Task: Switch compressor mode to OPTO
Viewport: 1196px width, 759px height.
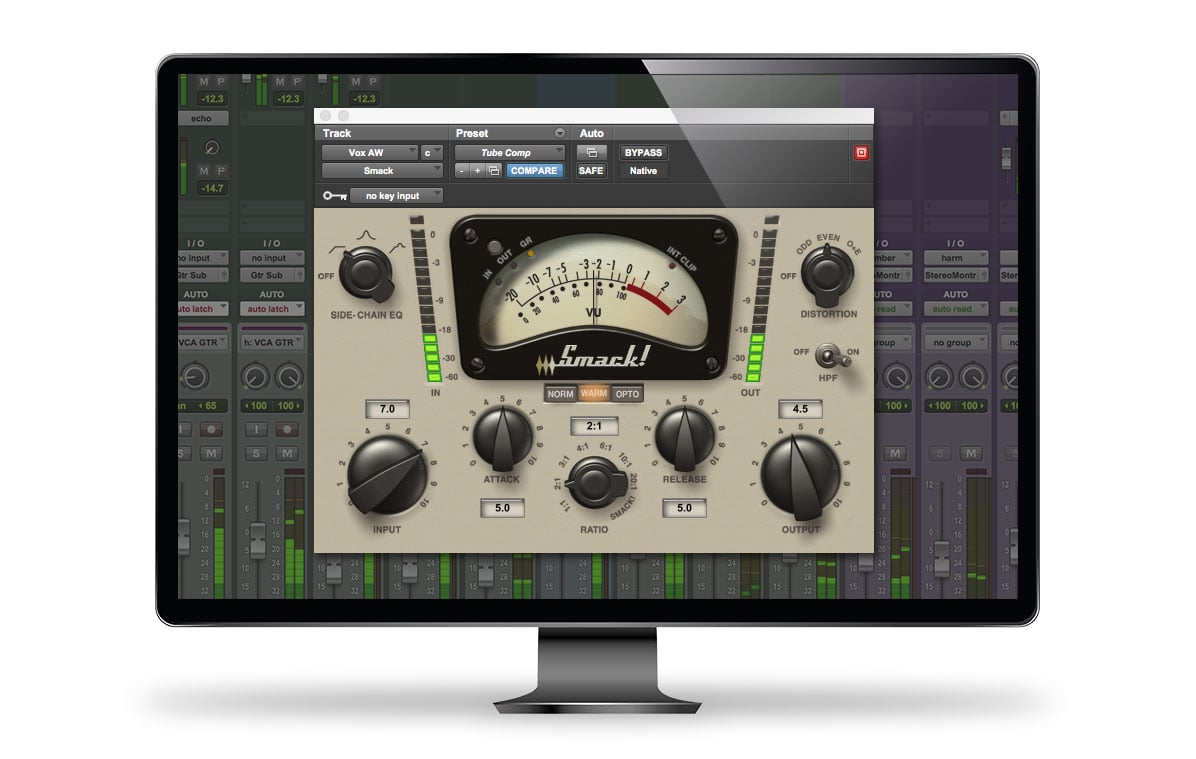Action: [627, 394]
